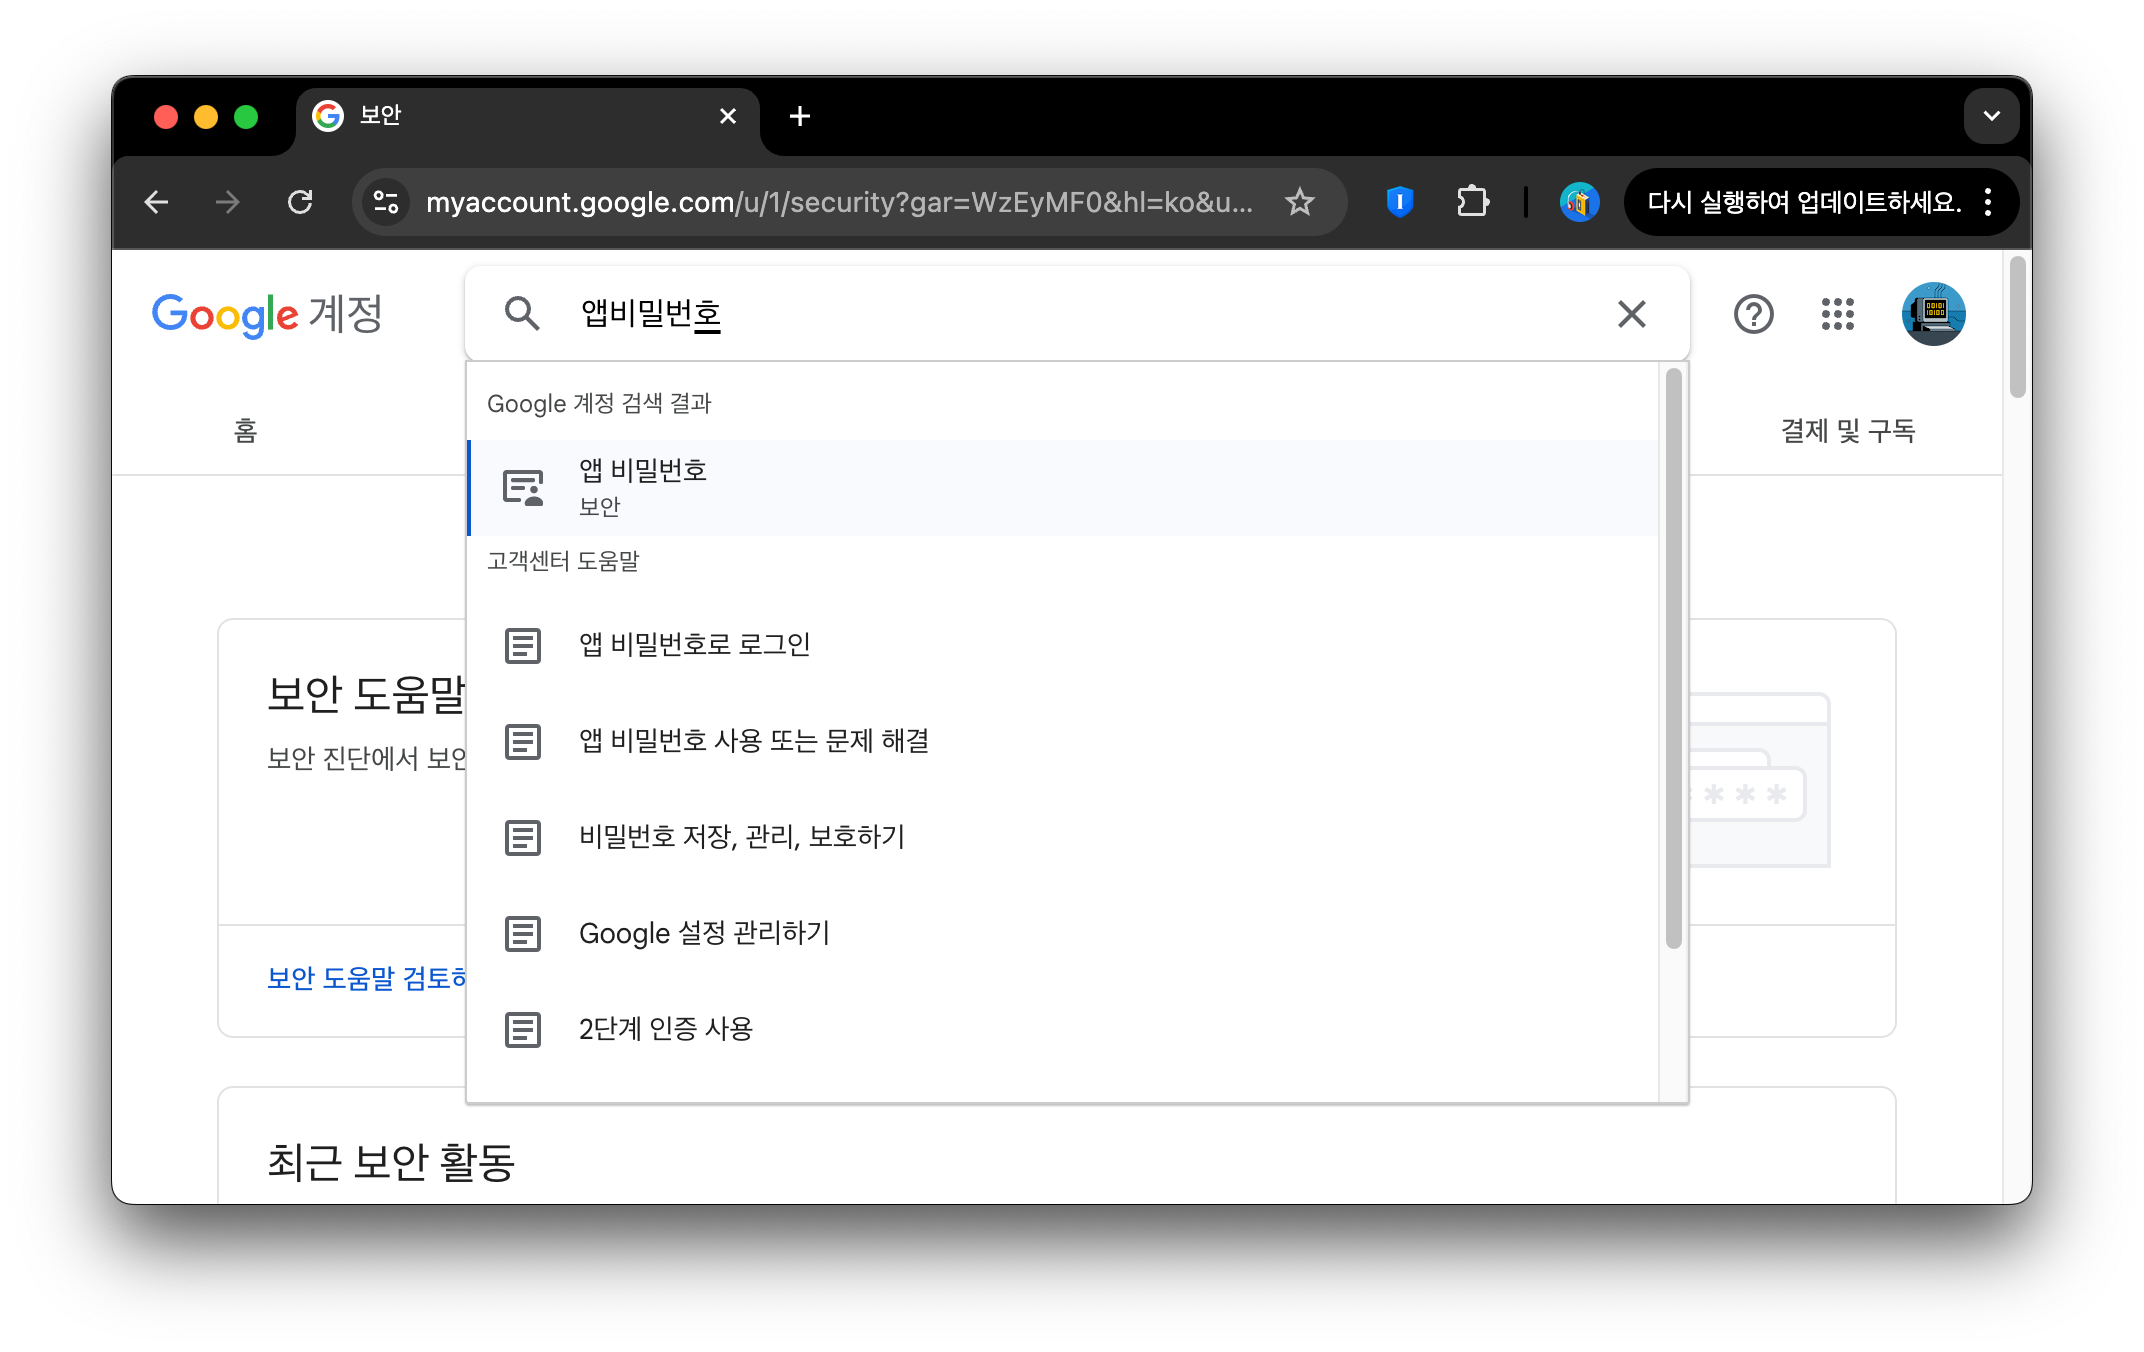Click the search magnifier icon
The height and width of the screenshot is (1352, 2144).
click(x=522, y=314)
